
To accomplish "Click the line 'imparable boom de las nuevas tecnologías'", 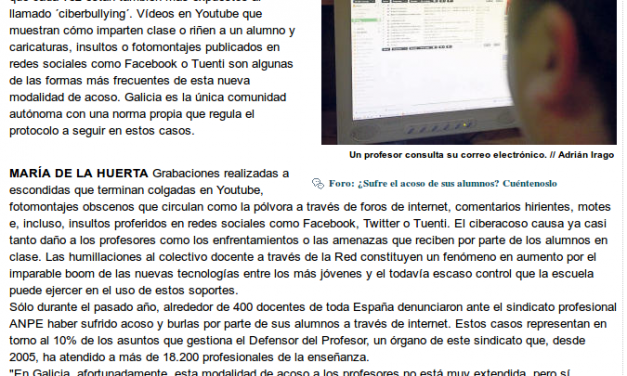I will pos(302,274).
